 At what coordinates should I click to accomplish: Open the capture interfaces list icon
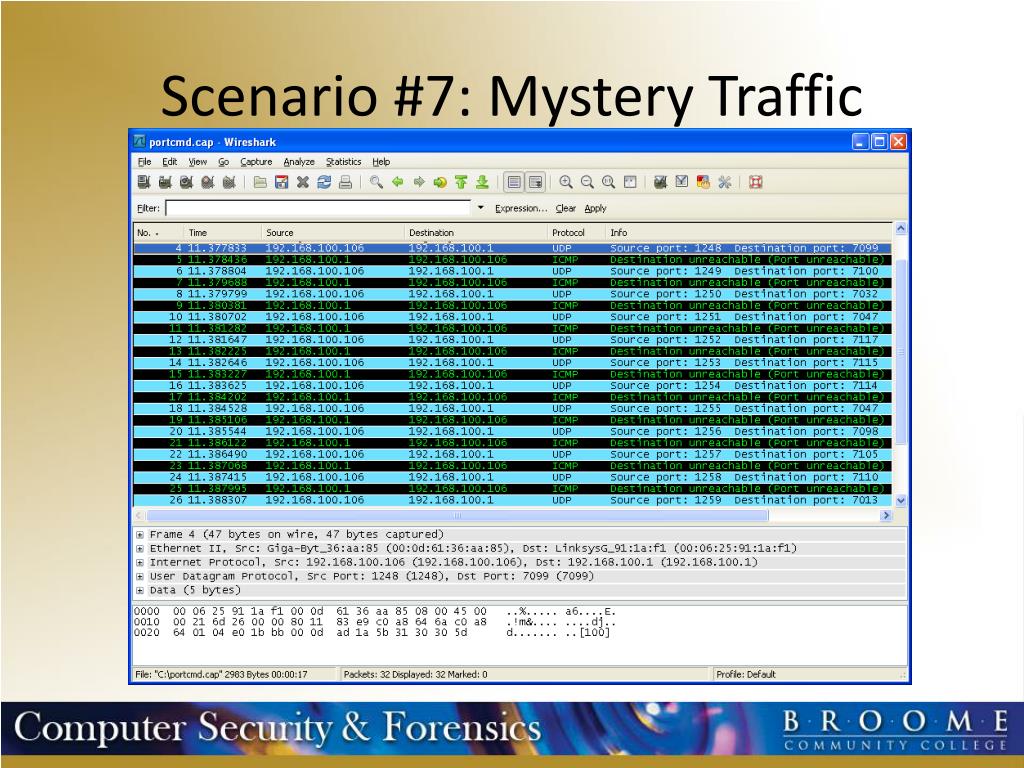pos(144,182)
